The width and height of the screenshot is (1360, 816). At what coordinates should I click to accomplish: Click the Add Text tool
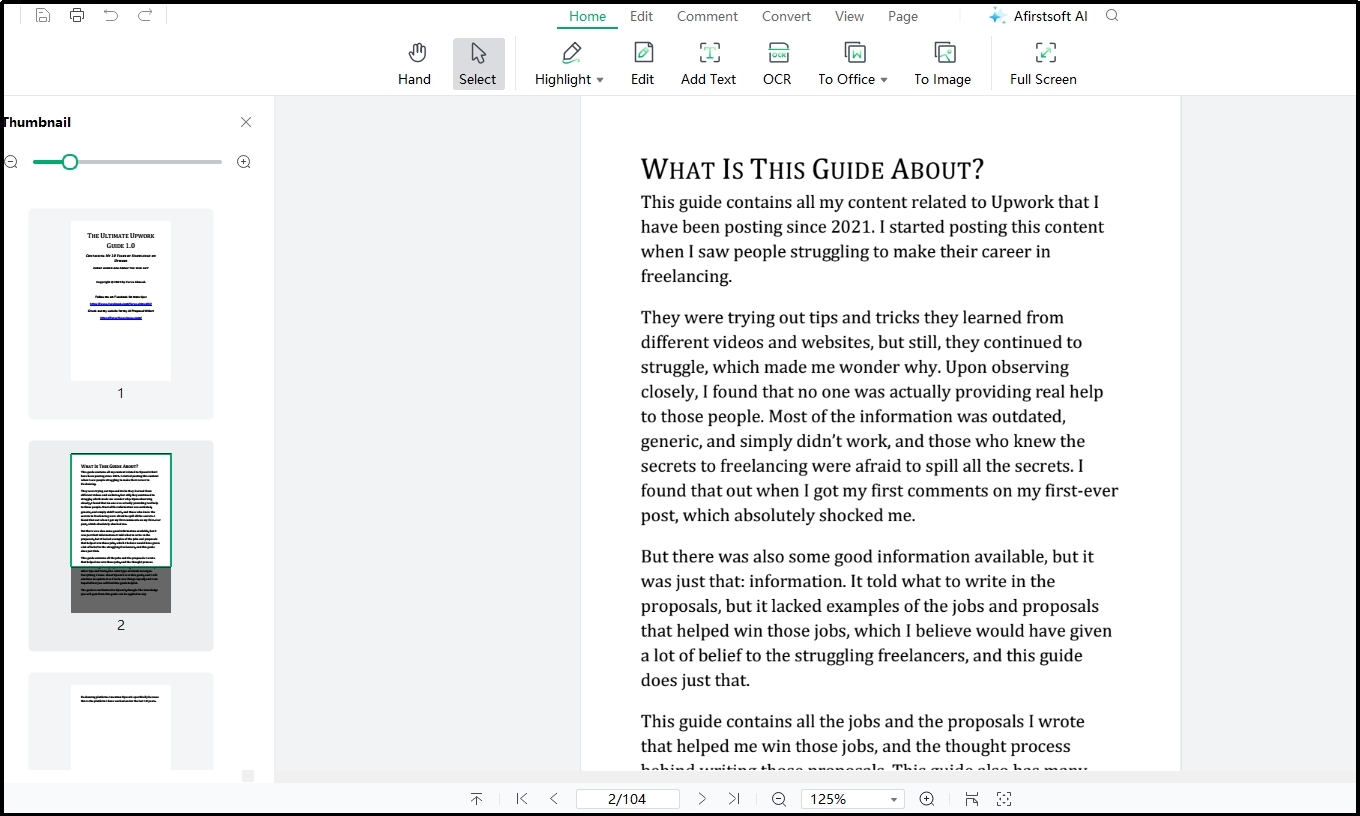(709, 65)
